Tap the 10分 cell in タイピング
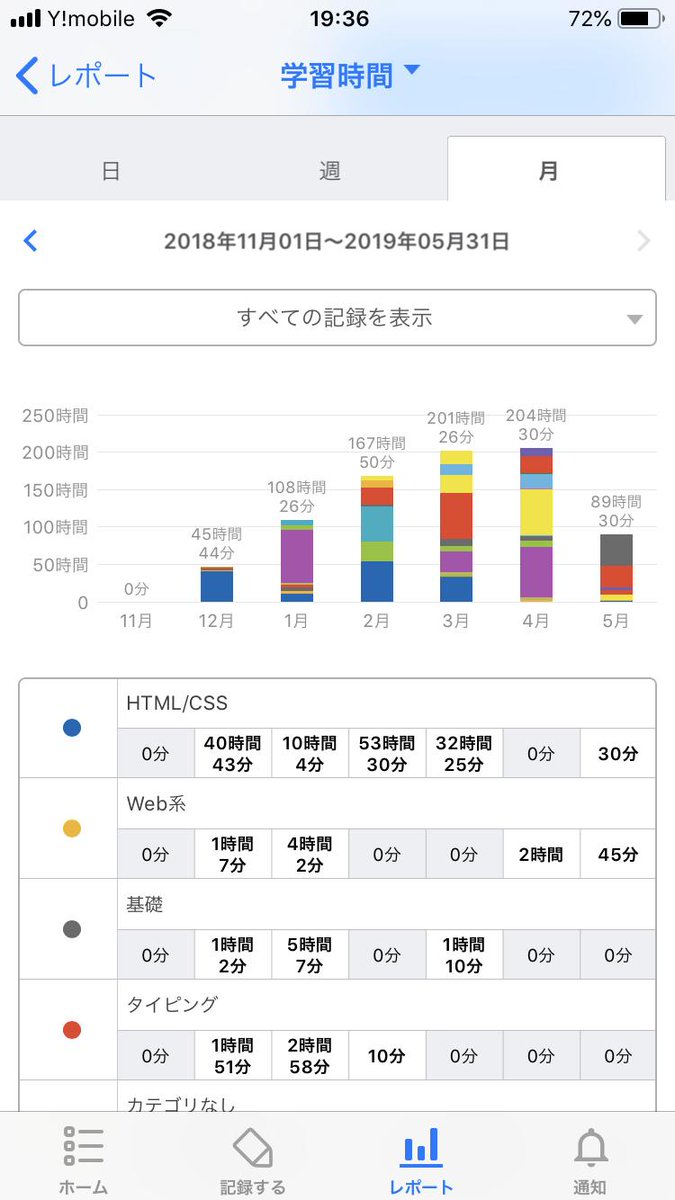The image size is (675, 1200). pyautogui.click(x=387, y=1055)
